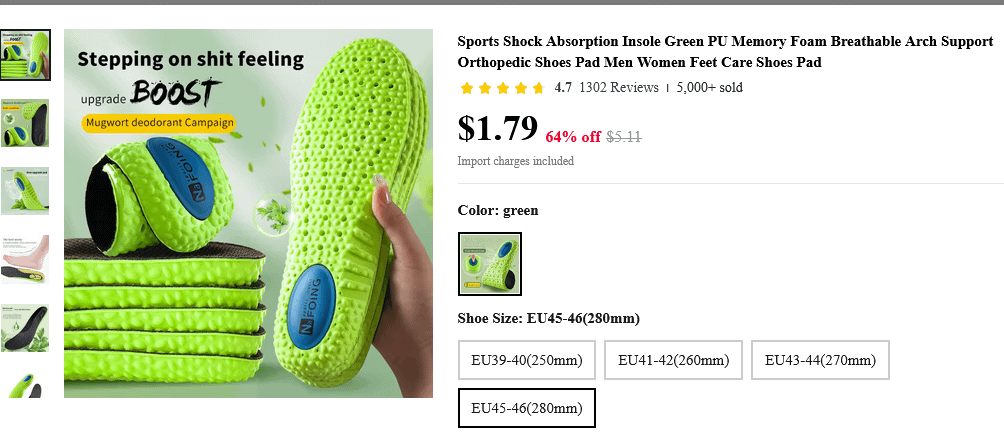View third thumbnail of single green insole
This screenshot has height=446, width=1004.
click(x=25, y=190)
